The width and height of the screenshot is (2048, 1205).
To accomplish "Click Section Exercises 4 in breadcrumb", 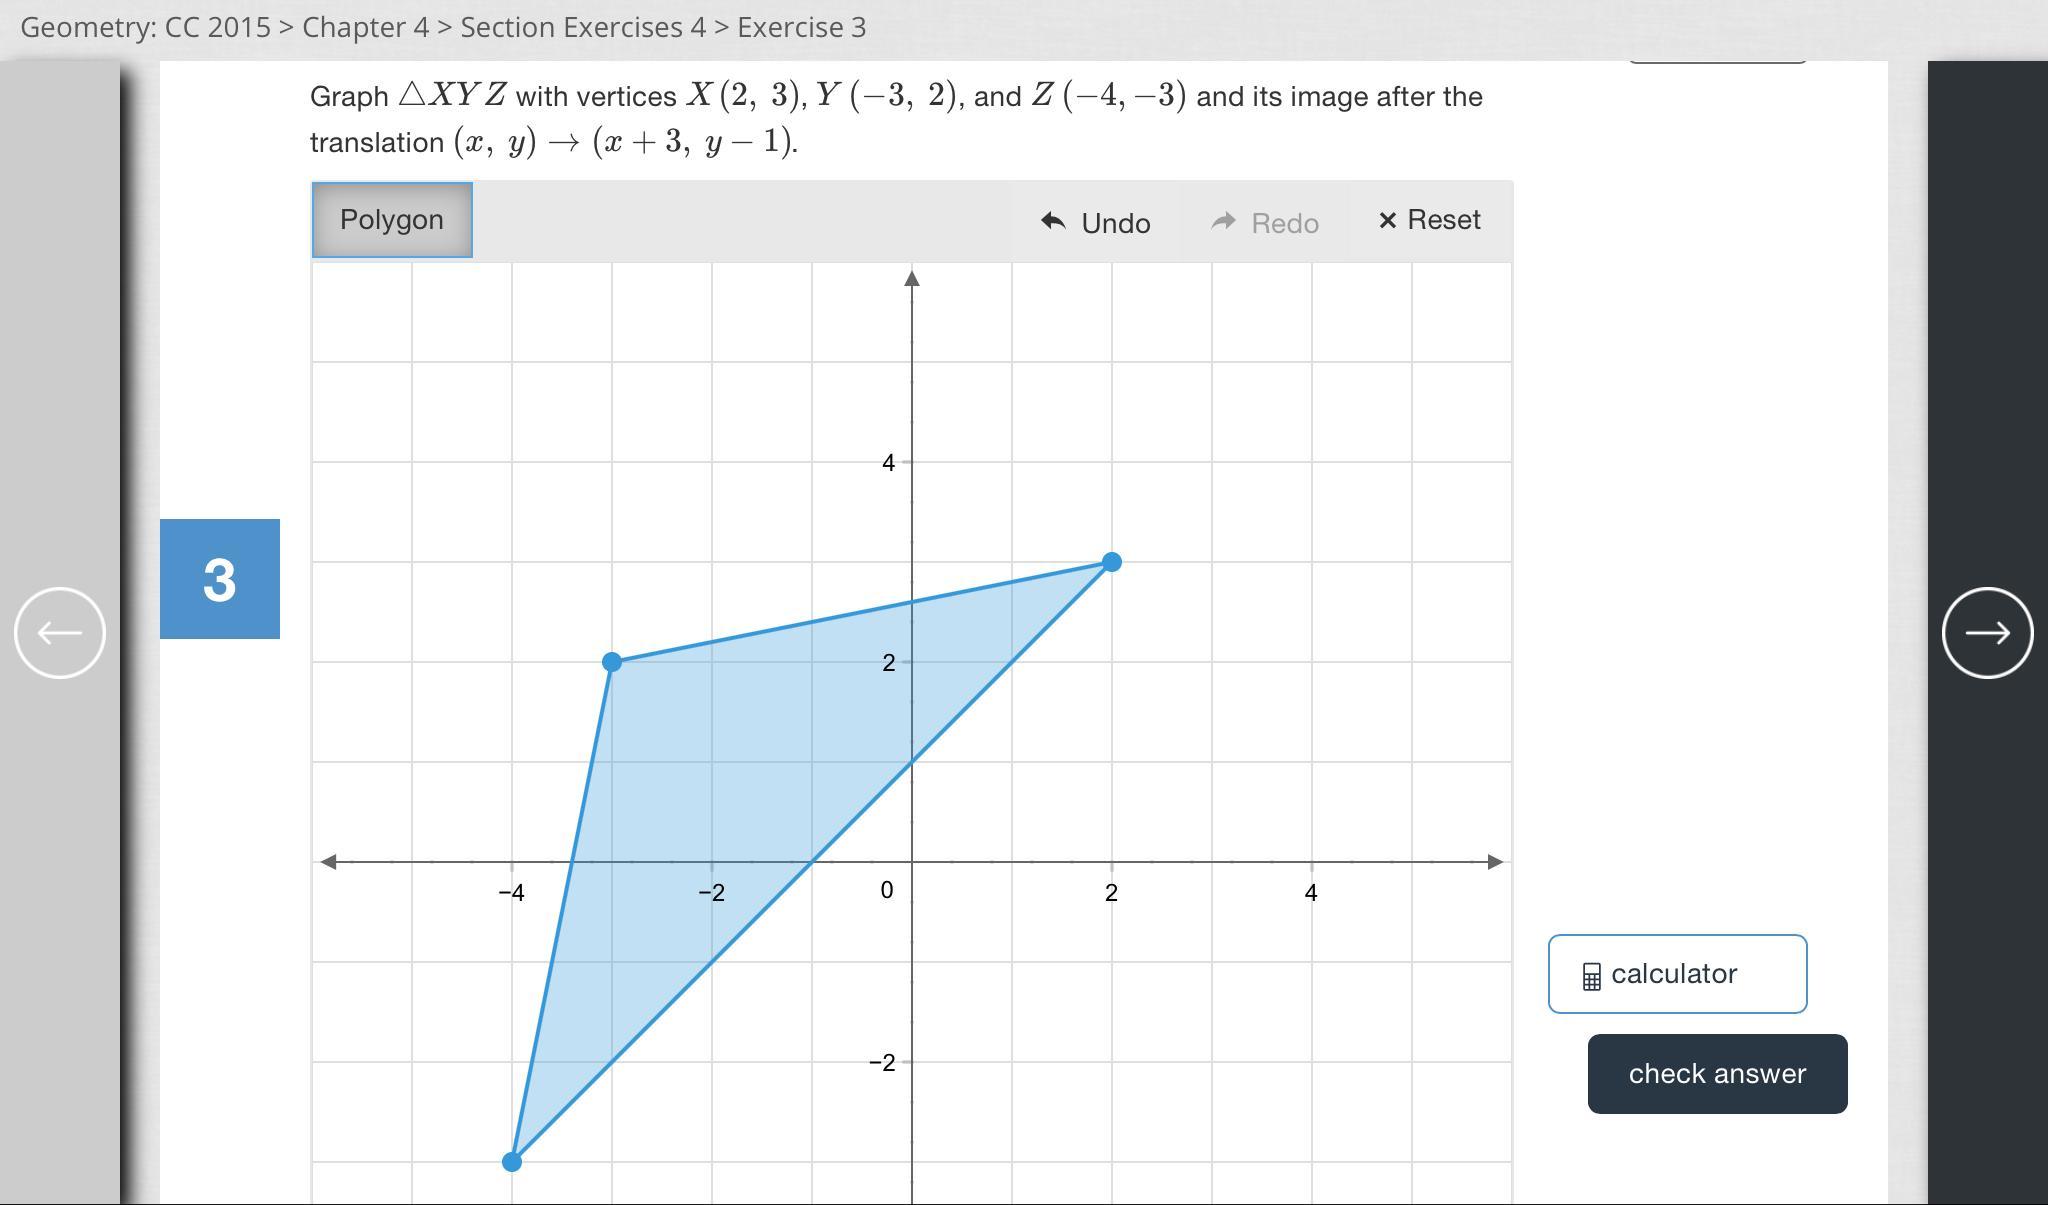I will tap(583, 27).
